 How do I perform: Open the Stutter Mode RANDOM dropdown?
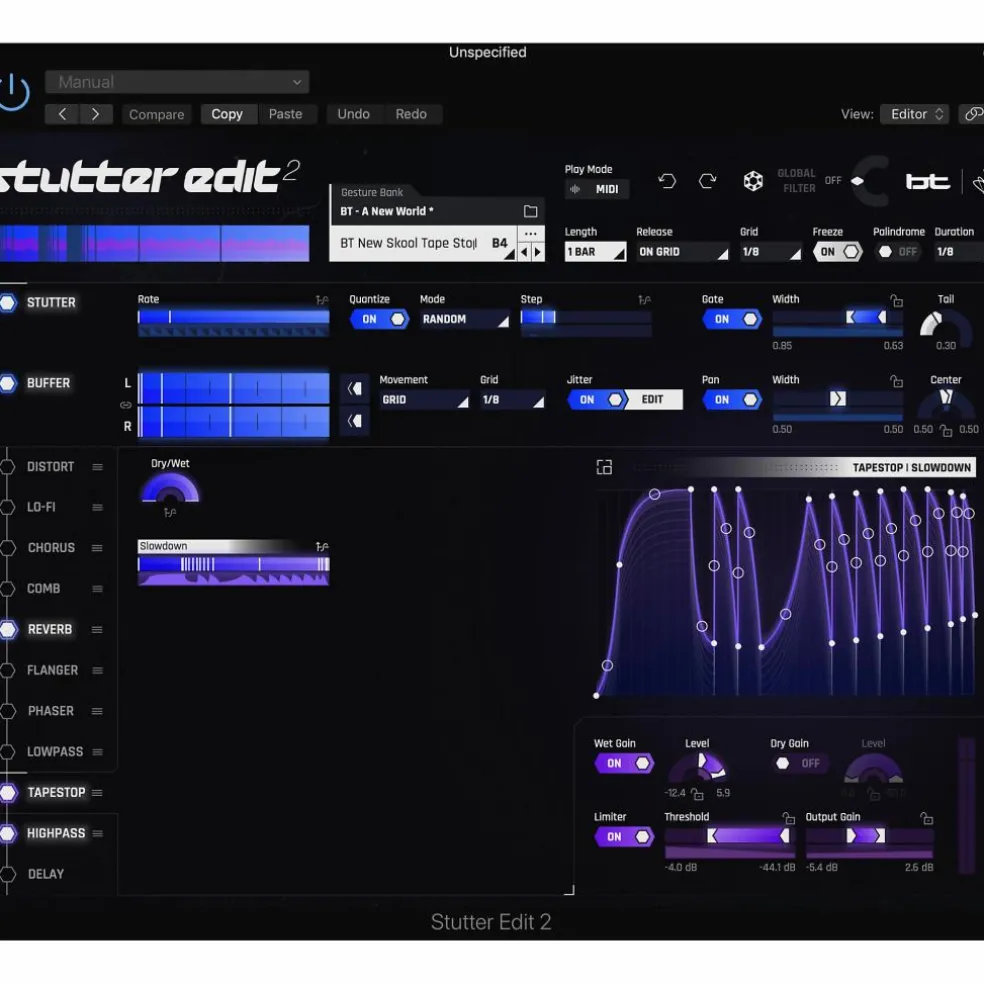[464, 319]
